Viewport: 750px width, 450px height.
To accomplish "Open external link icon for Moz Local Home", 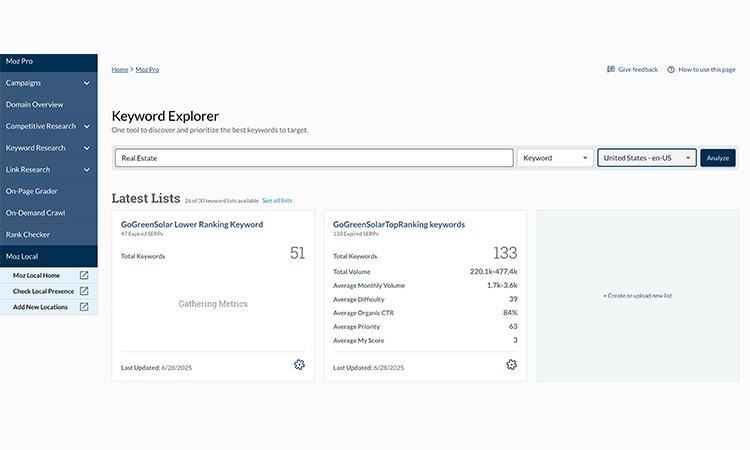I will point(84,275).
